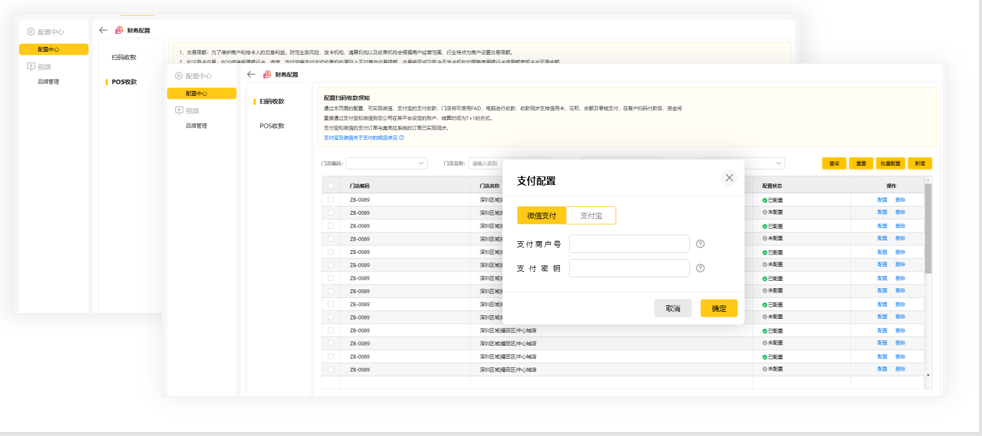982x436 pixels.
Task: Click 配置中心 gear icon in back window
Action: click(x=31, y=31)
